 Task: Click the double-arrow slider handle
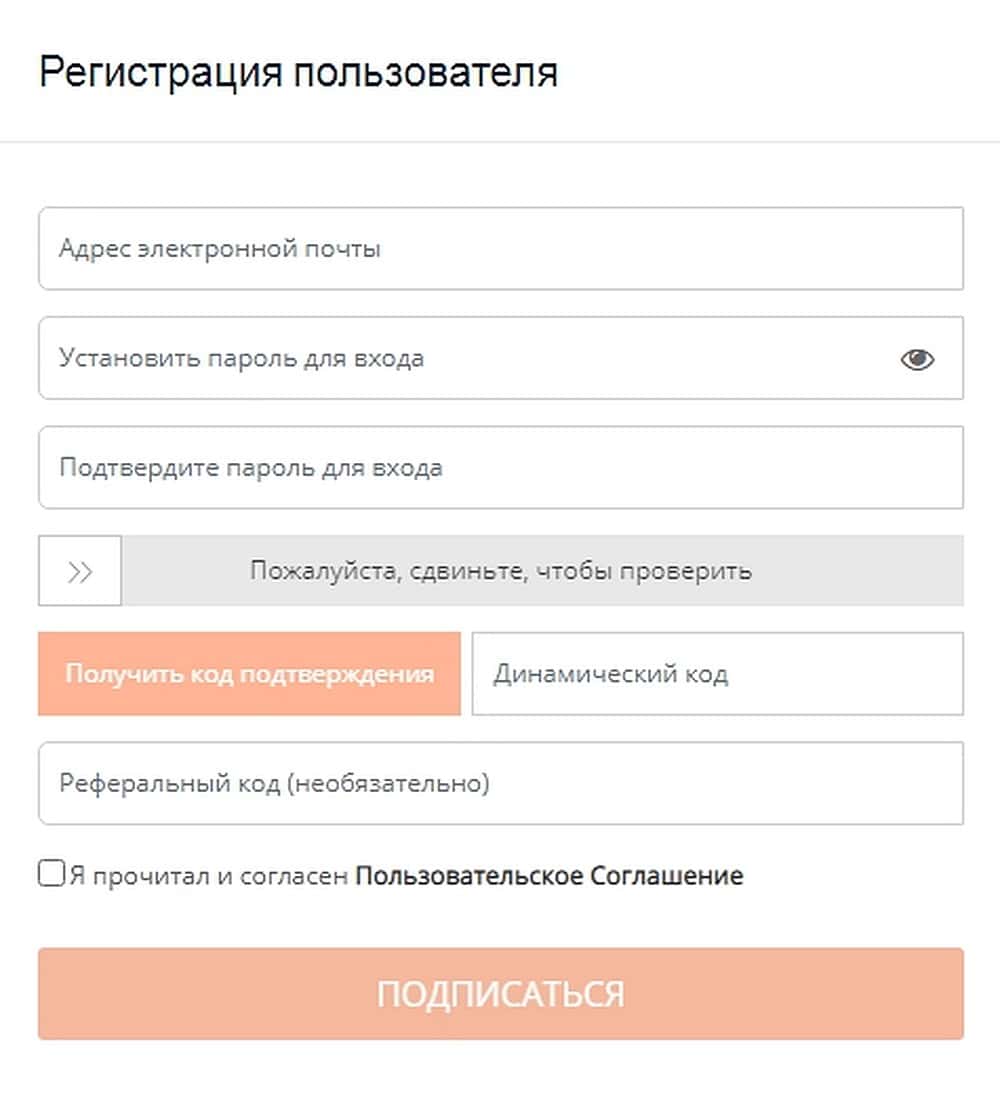click(80, 571)
